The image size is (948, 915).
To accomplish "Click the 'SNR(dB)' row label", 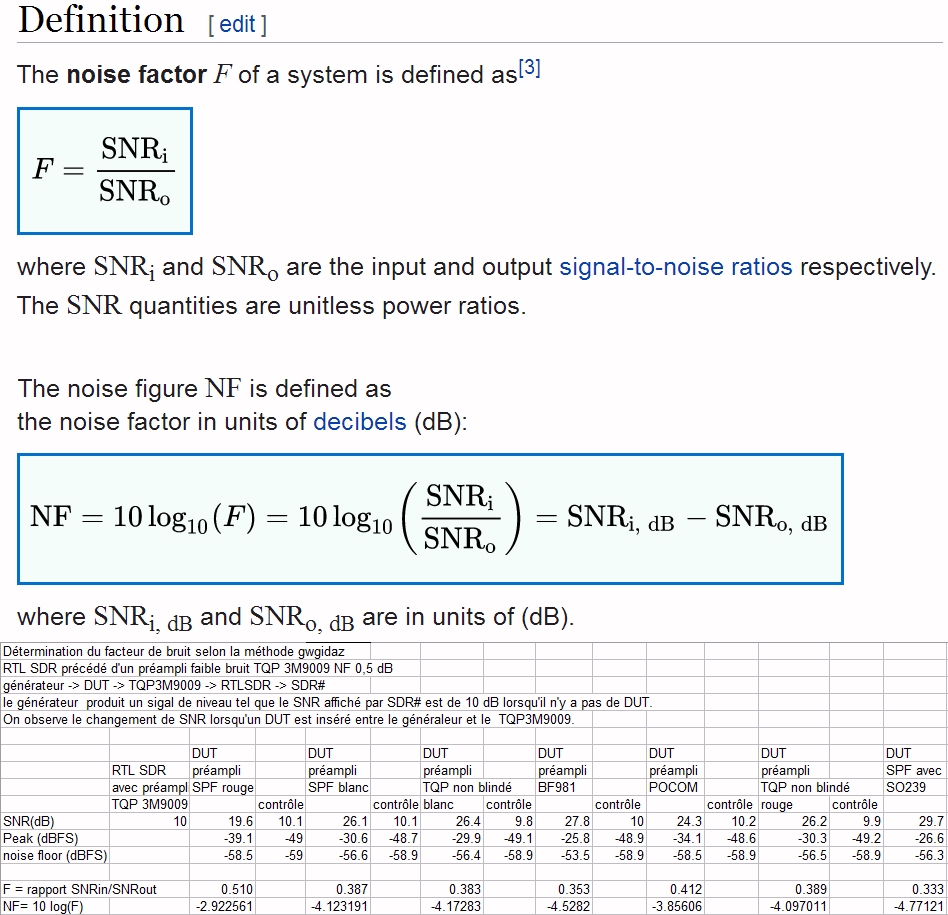I will [28, 821].
